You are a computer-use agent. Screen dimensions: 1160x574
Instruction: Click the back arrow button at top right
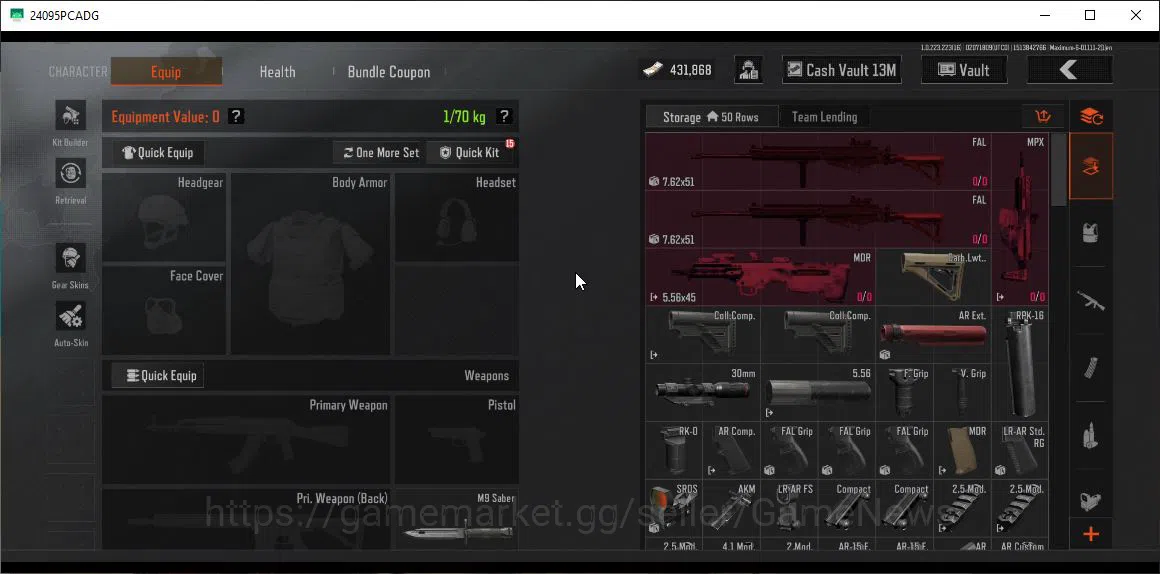[1069, 70]
